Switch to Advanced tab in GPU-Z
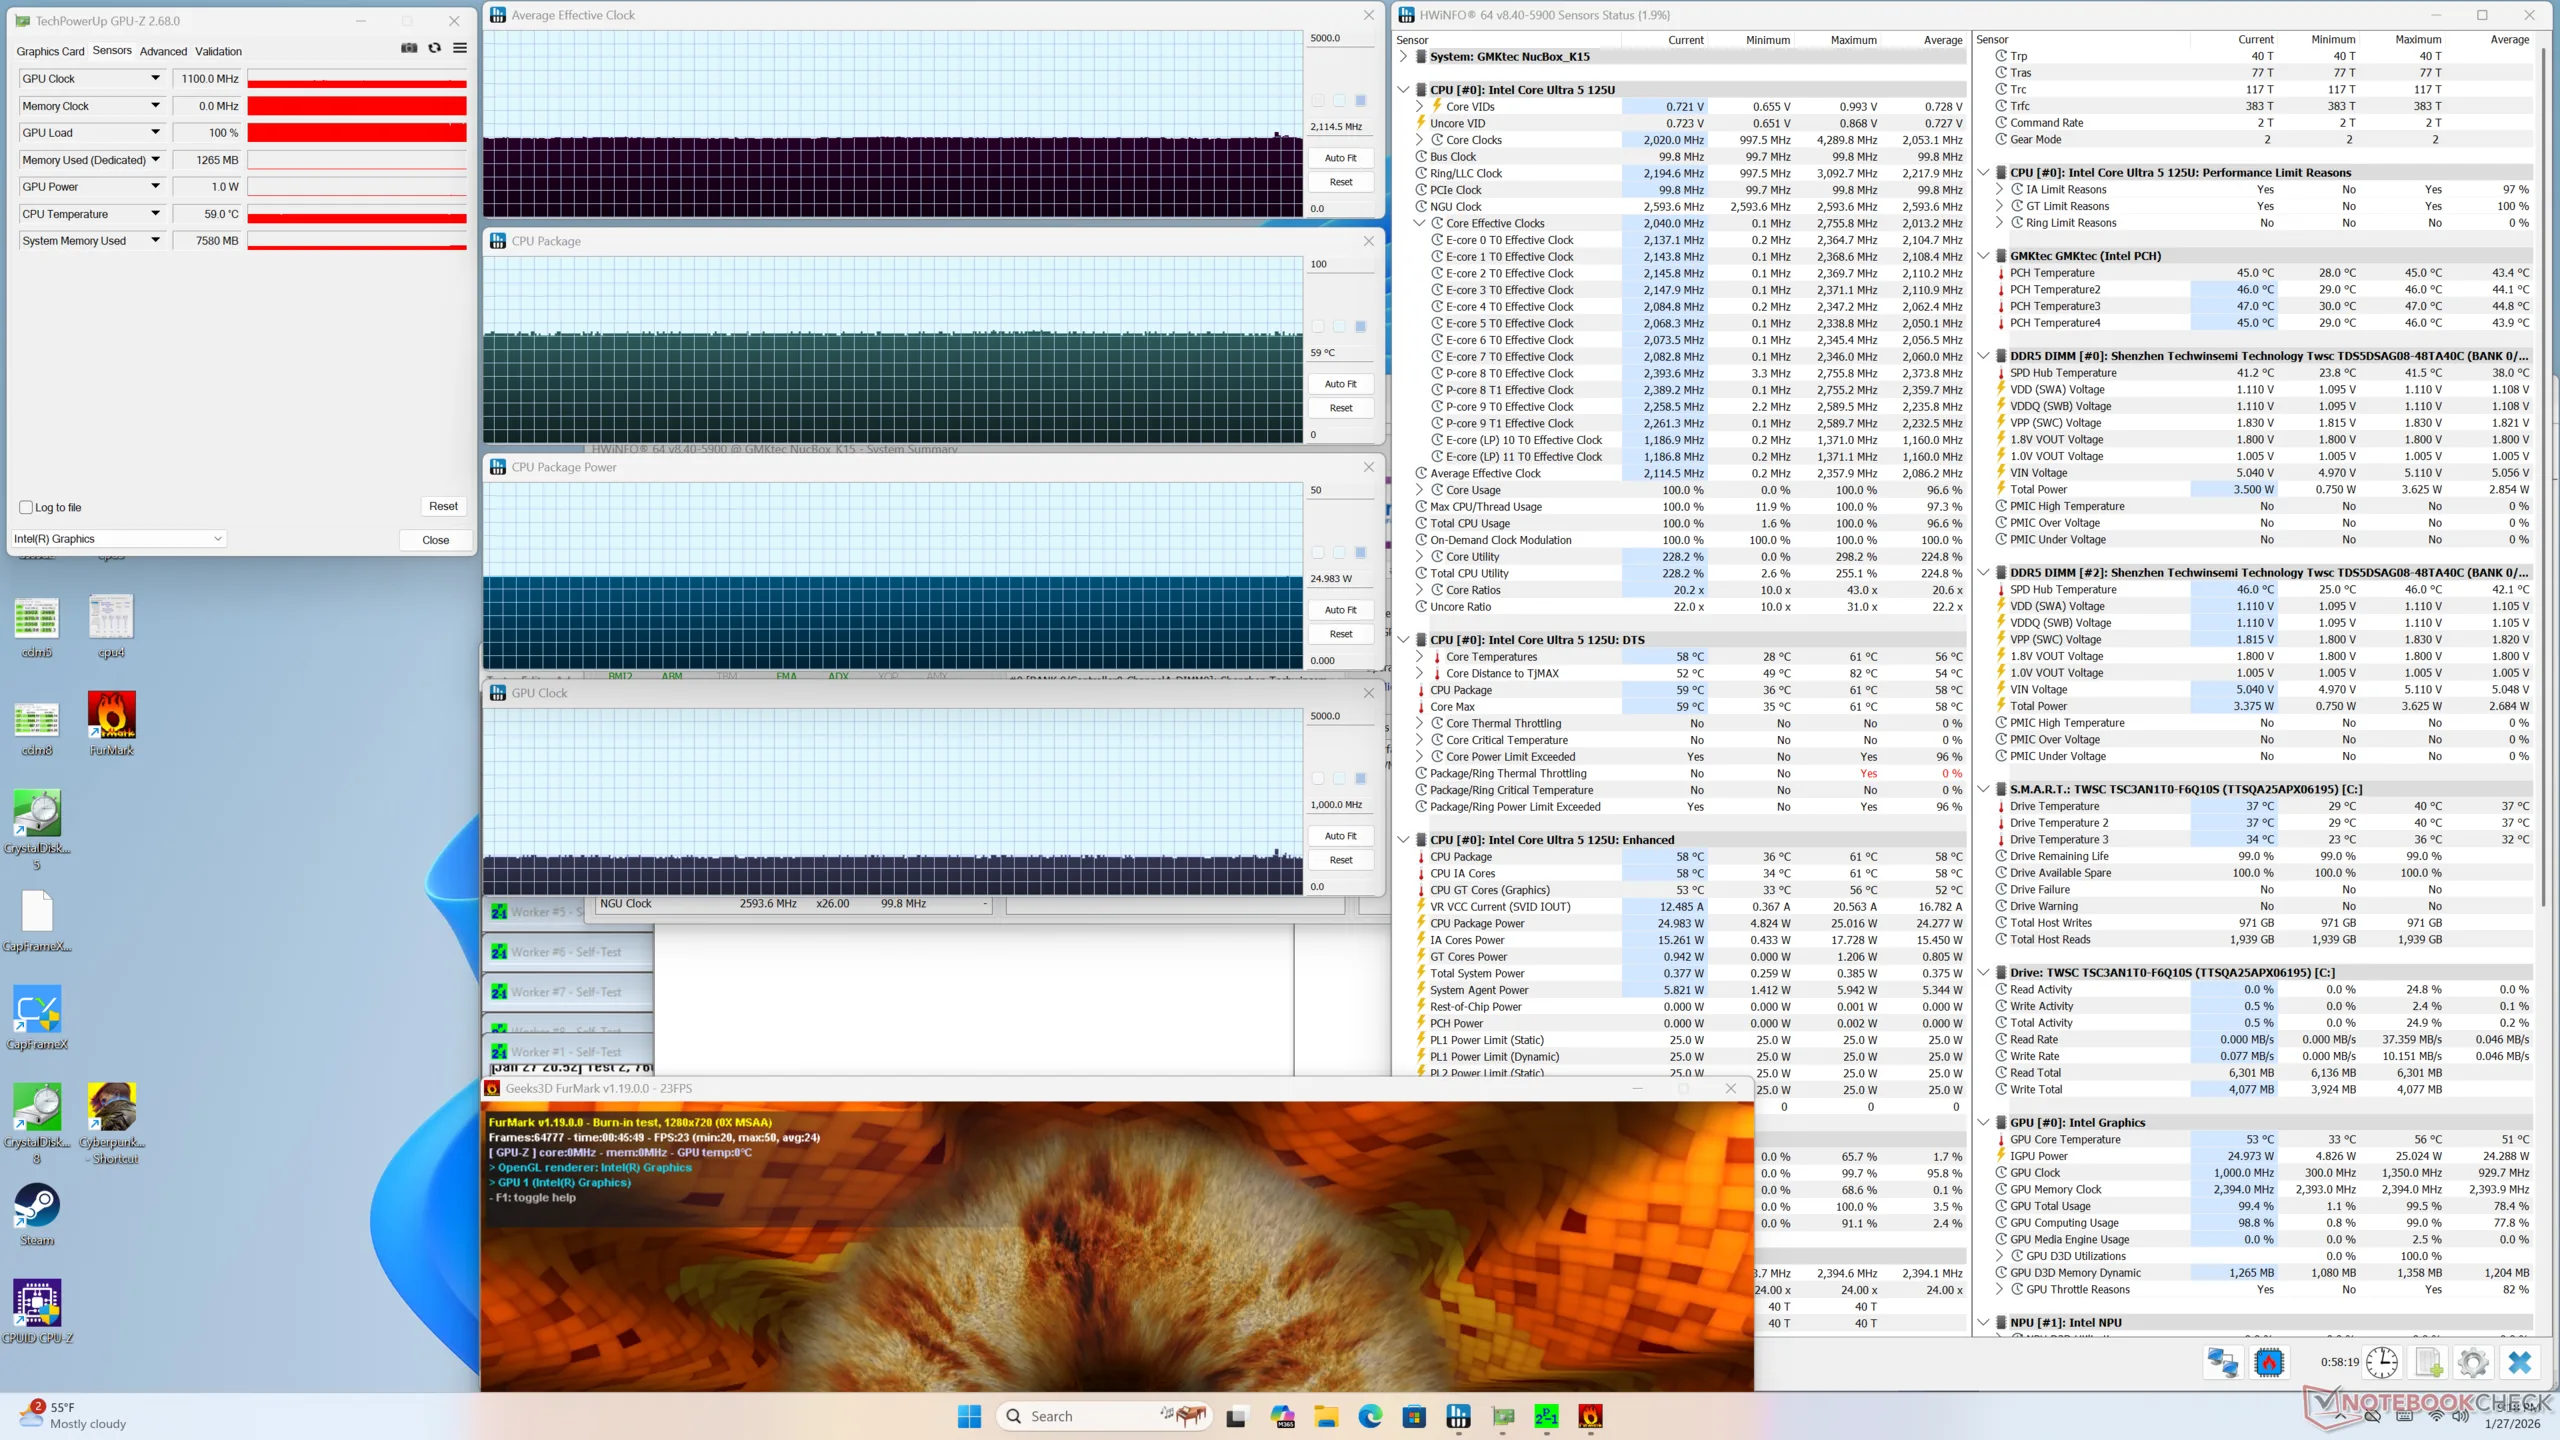 click(x=163, y=51)
